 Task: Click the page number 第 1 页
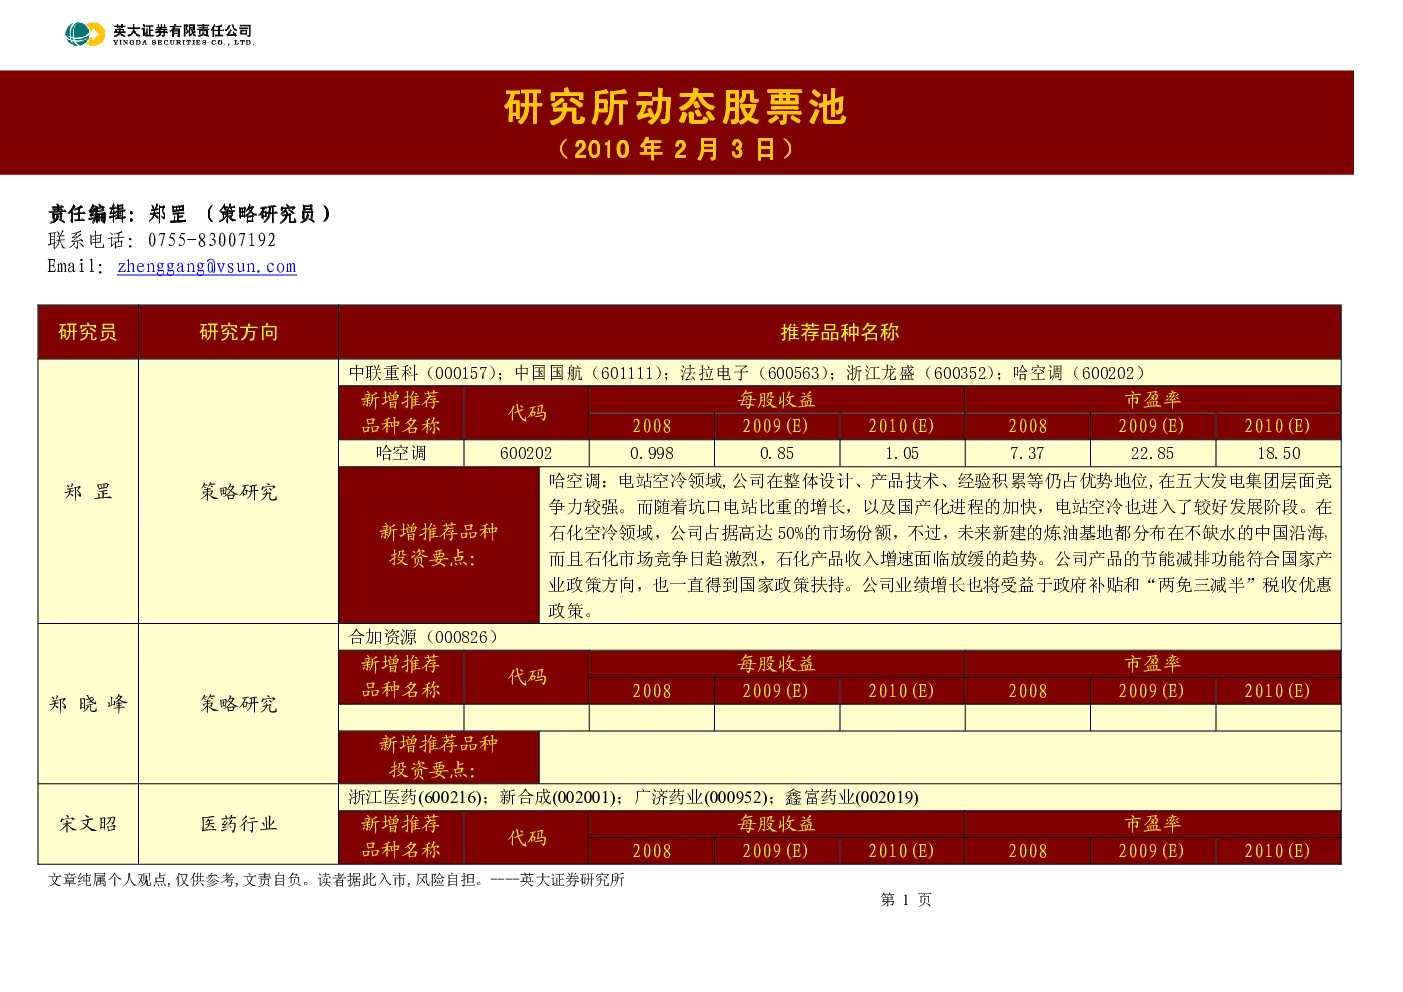pyautogui.click(x=906, y=900)
